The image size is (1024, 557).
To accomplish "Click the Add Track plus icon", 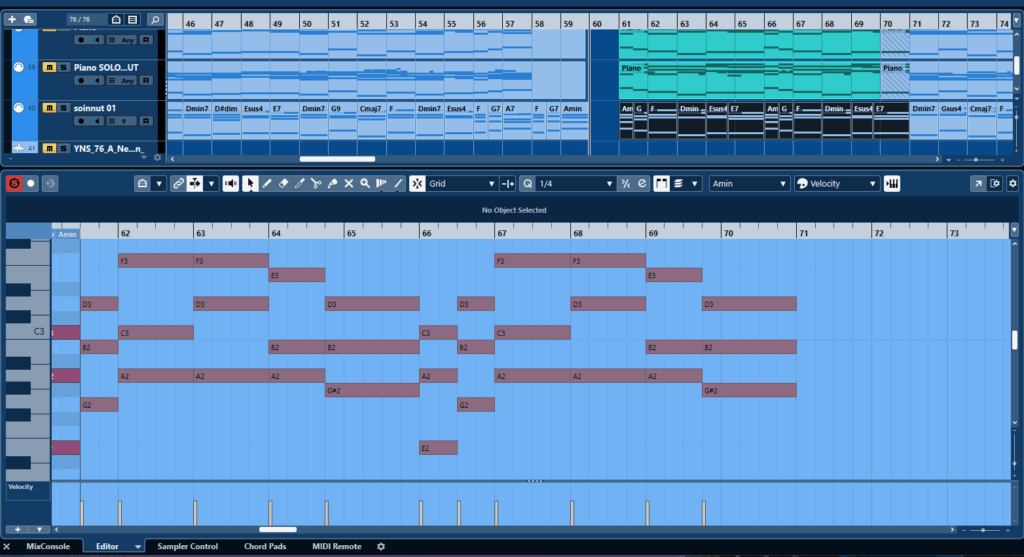I will pyautogui.click(x=12, y=19).
